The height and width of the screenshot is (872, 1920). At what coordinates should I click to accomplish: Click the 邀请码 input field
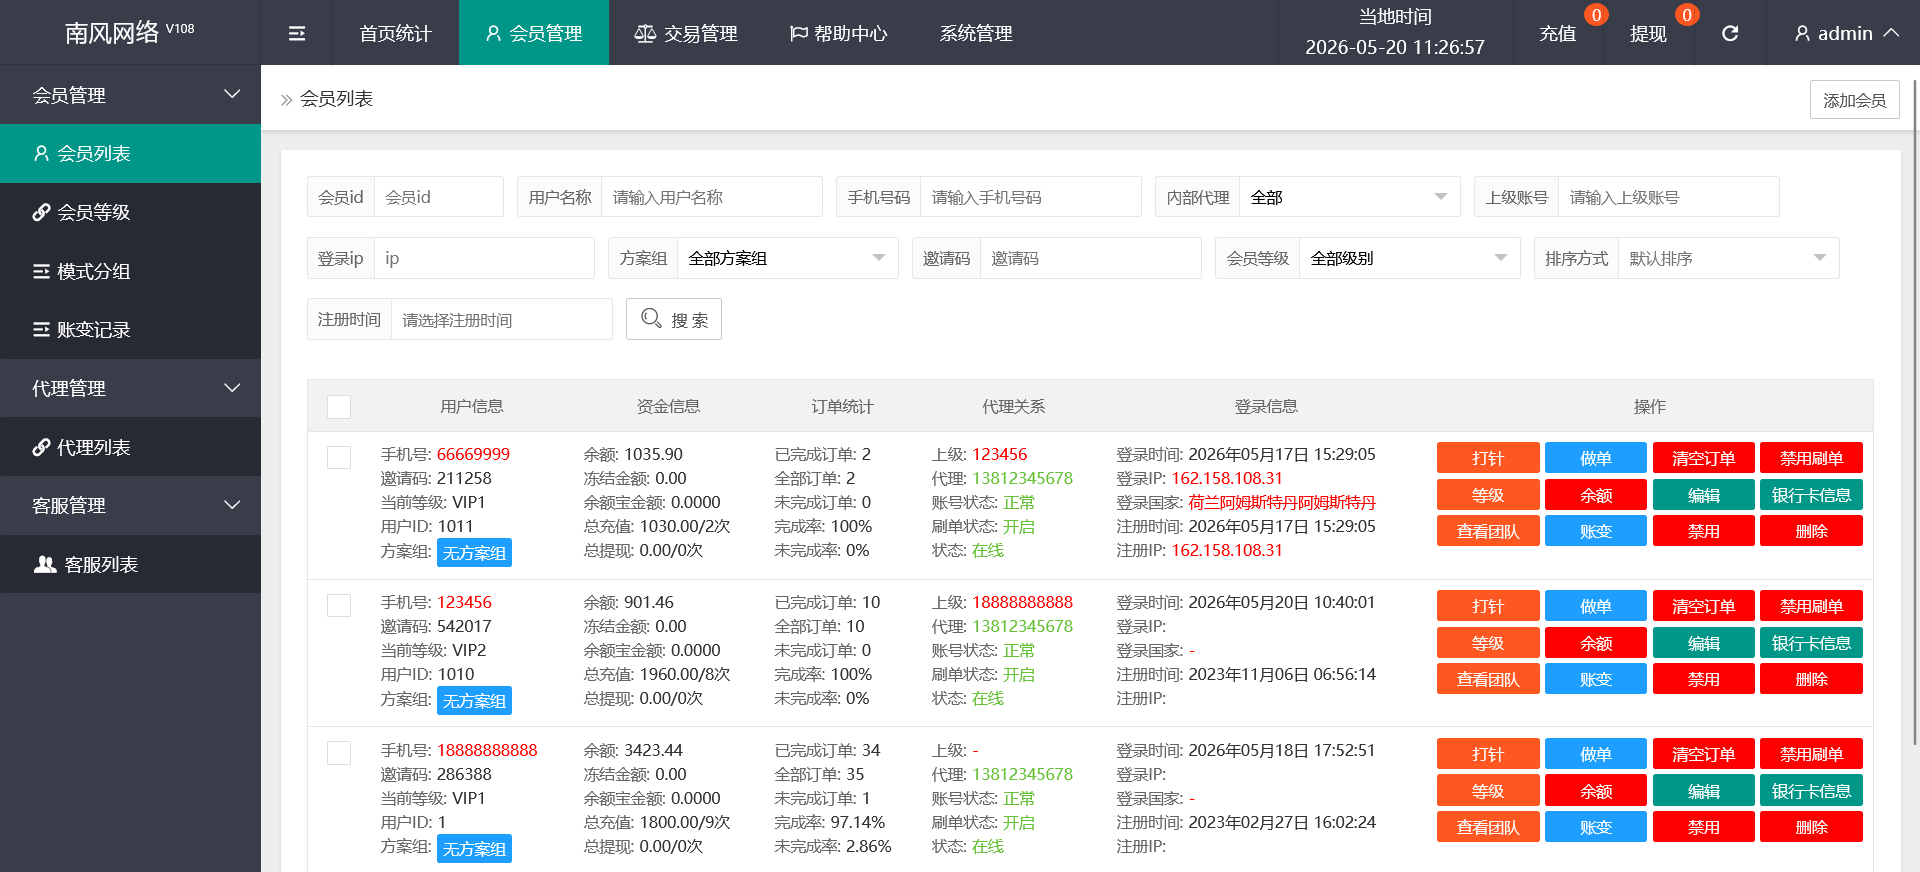click(x=1090, y=258)
